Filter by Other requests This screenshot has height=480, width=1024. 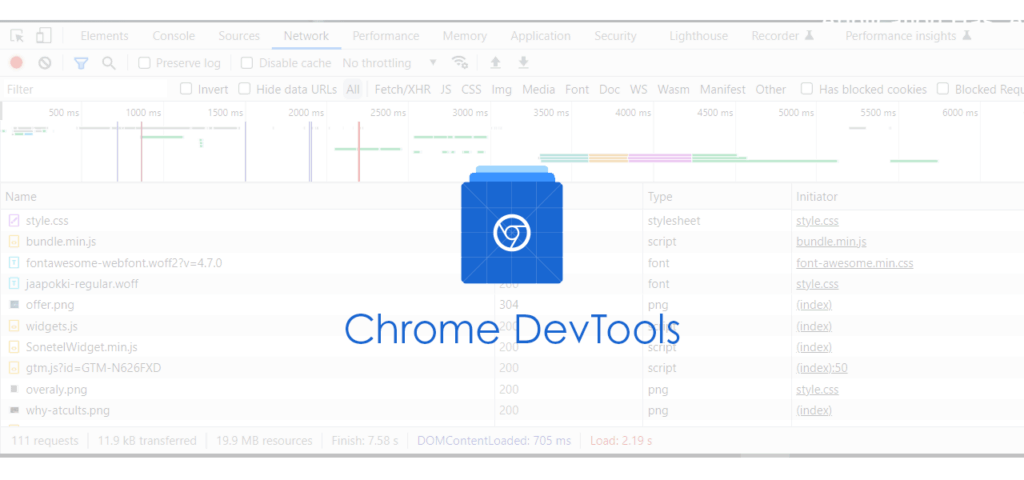771,89
